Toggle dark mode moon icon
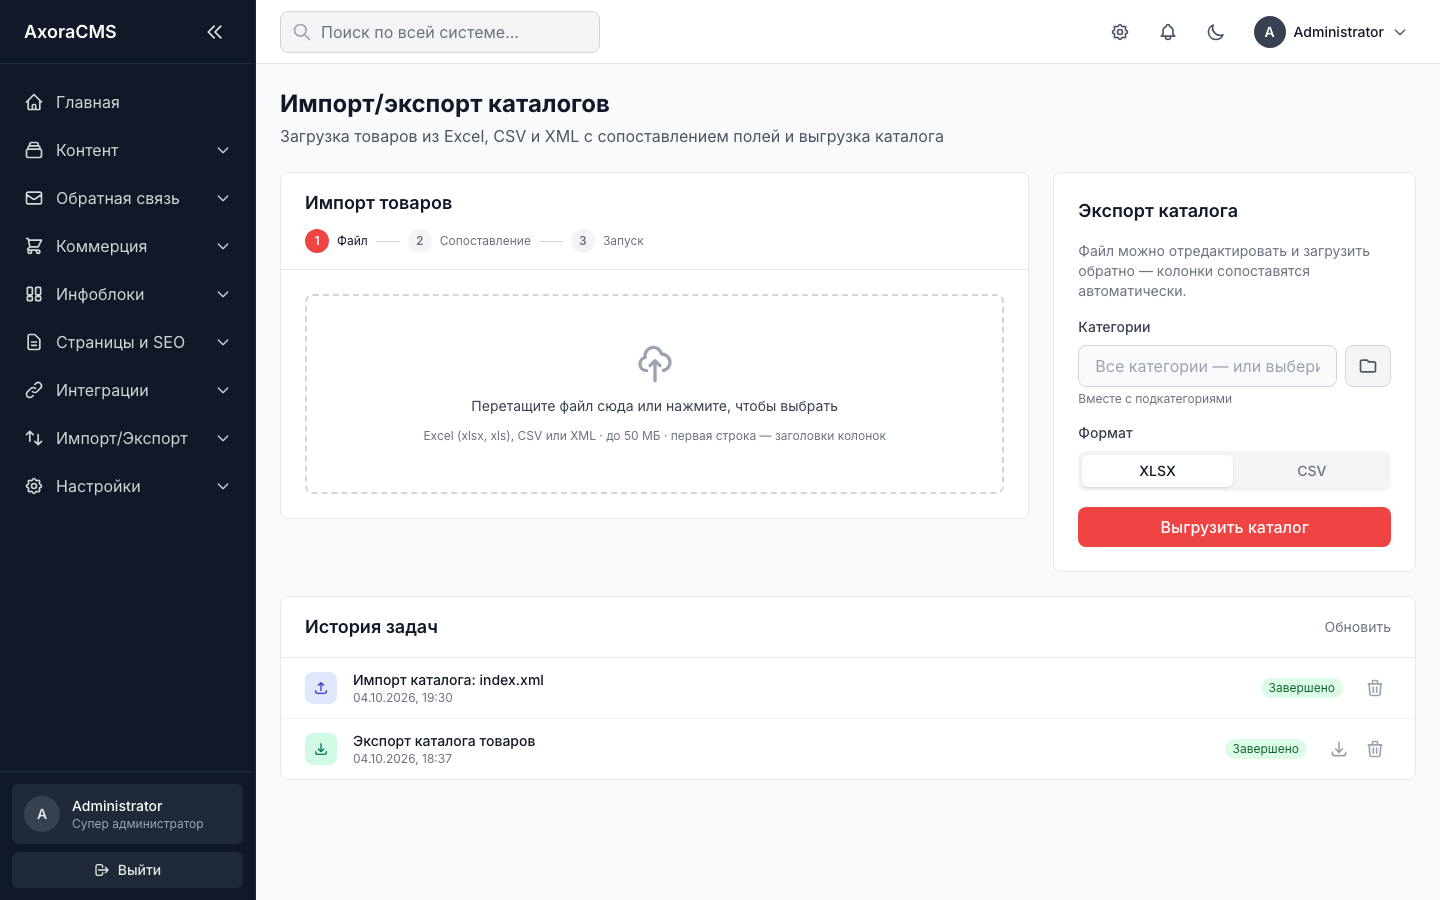 point(1216,32)
